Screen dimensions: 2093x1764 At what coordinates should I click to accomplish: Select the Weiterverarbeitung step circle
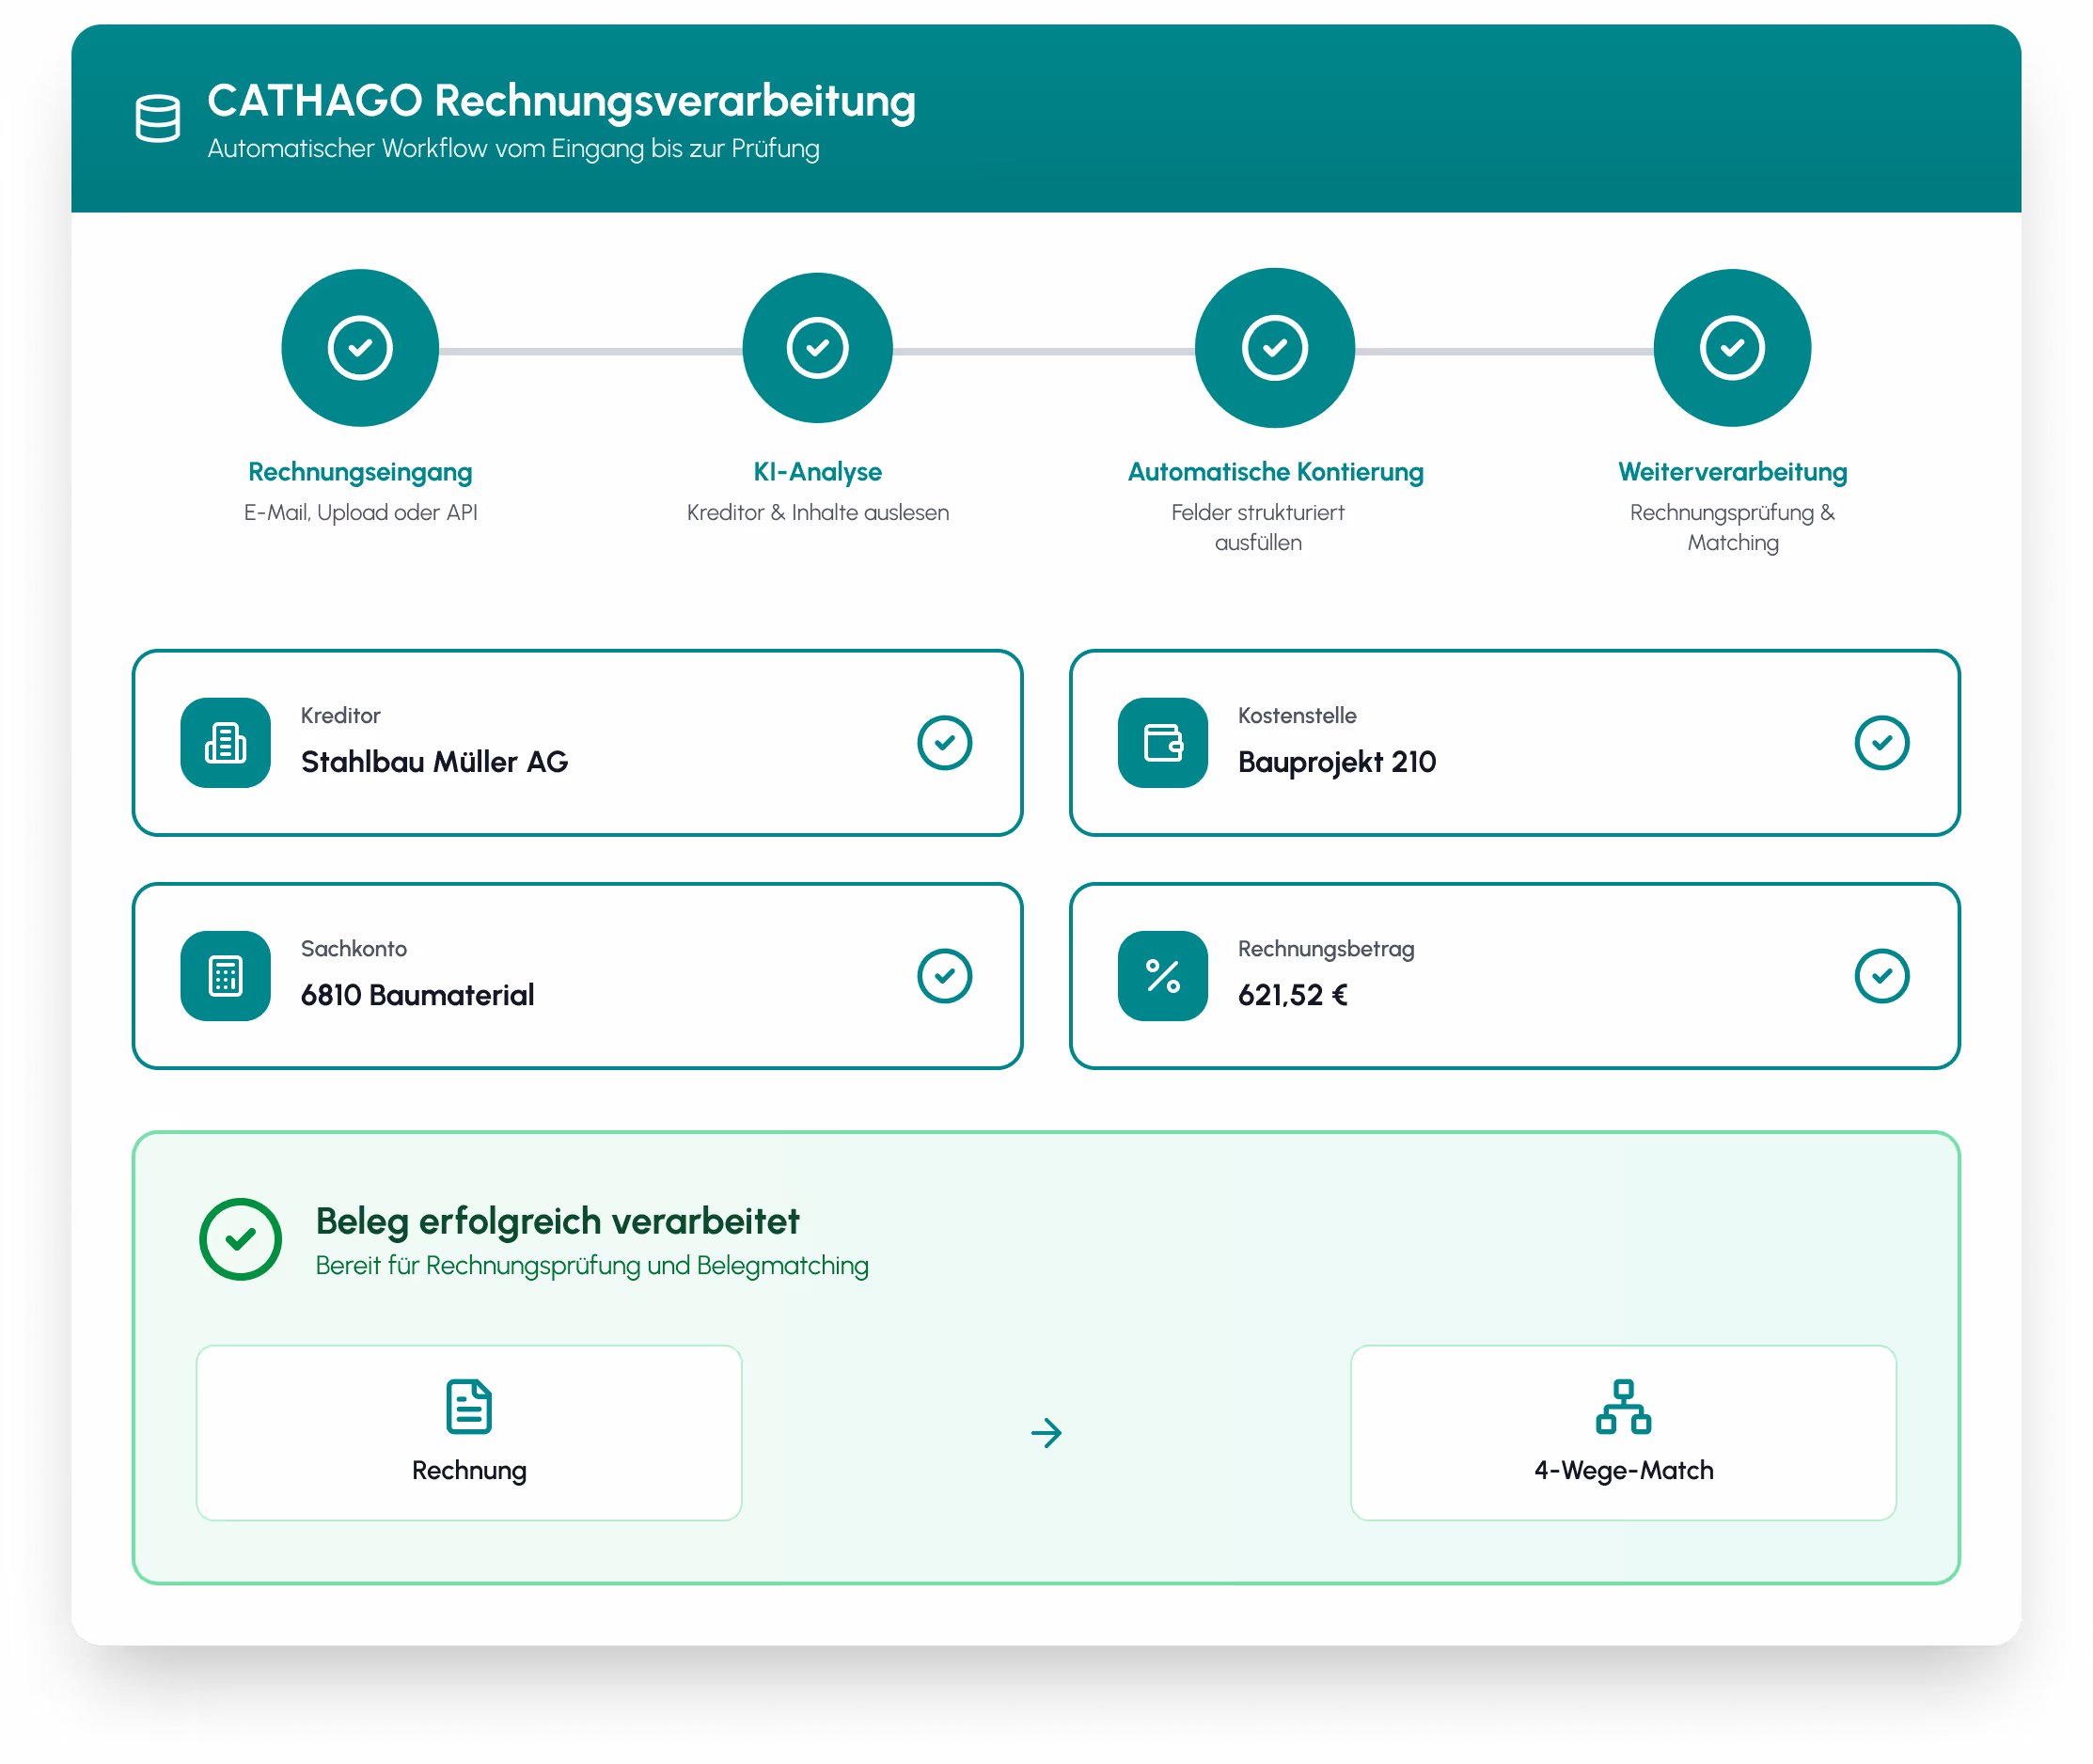pos(1732,348)
